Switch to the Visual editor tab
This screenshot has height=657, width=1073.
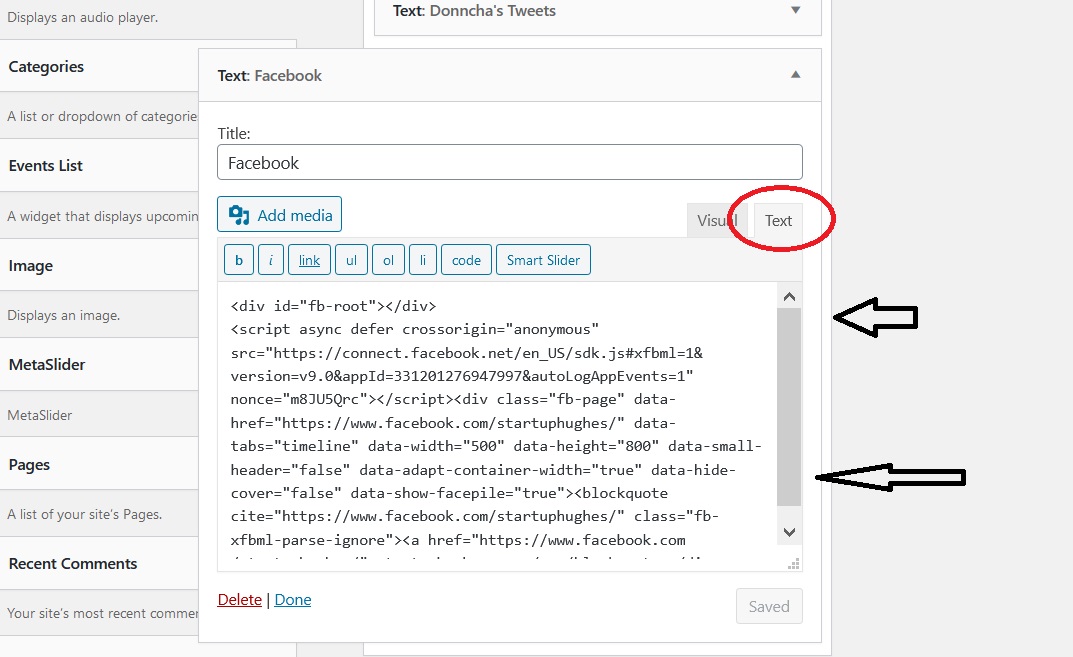716,220
